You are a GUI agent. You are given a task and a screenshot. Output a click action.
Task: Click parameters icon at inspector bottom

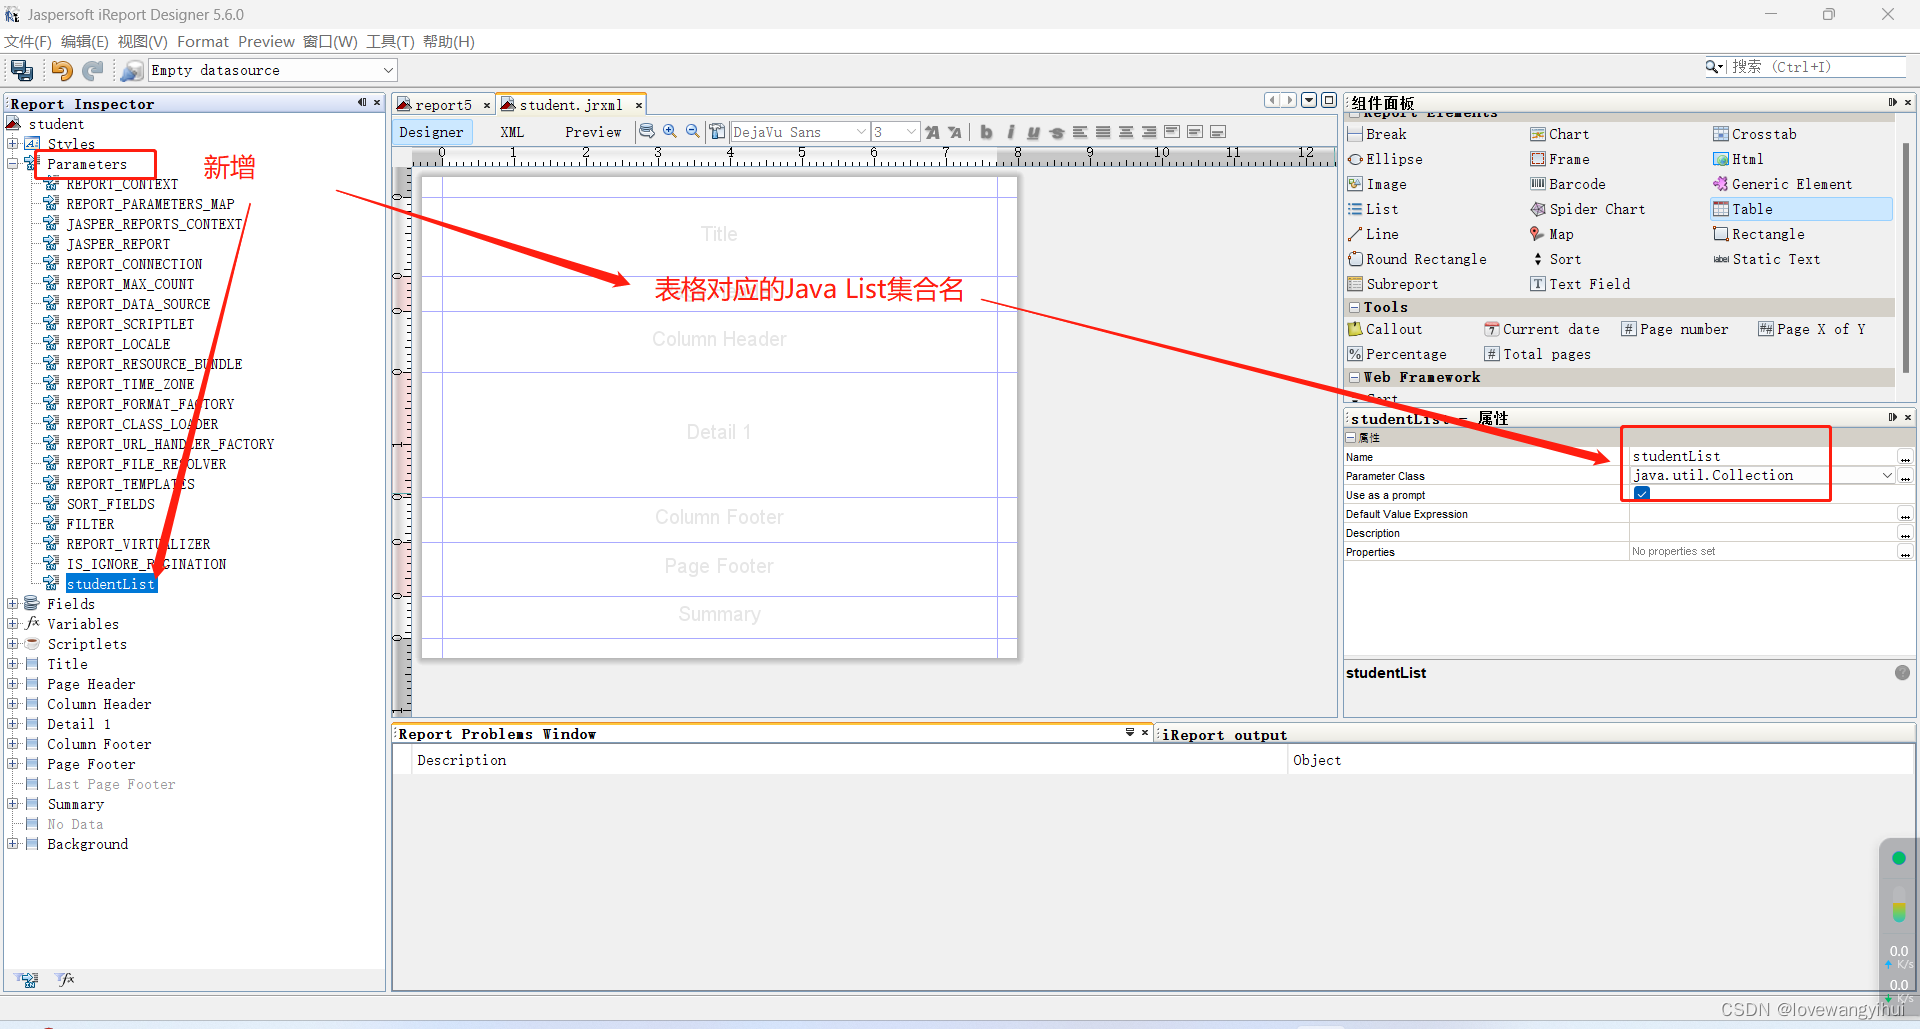tap(28, 980)
